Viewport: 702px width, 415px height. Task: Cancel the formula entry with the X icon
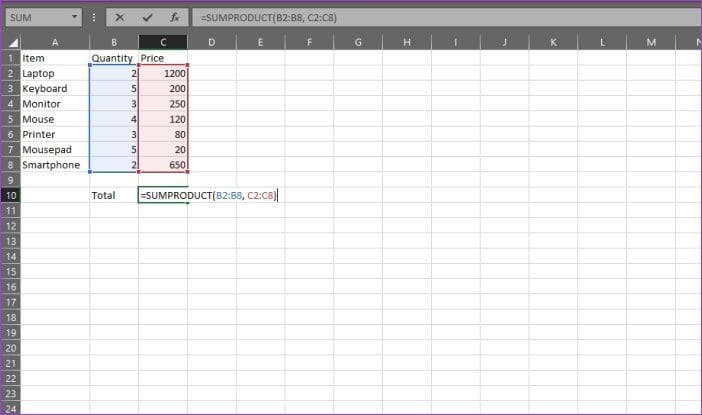(x=120, y=17)
